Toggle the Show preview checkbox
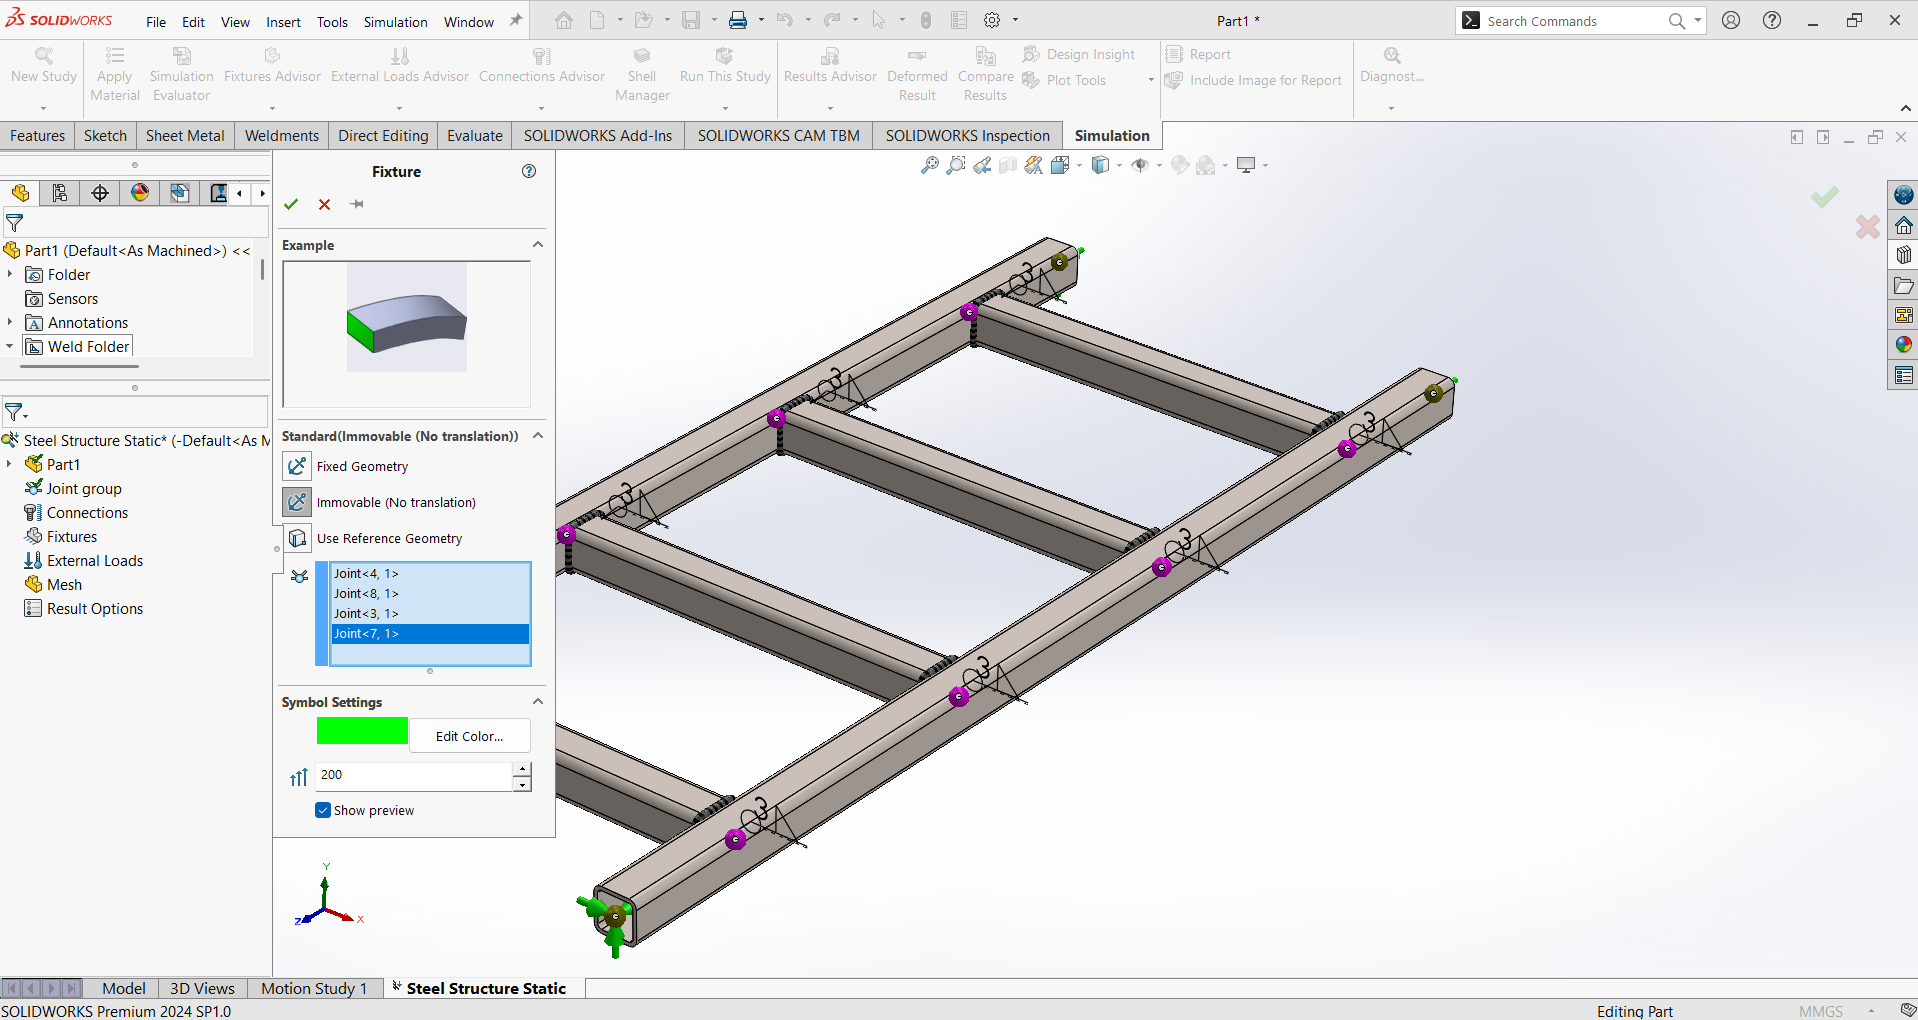Viewport: 1918px width, 1020px height. tap(323, 810)
